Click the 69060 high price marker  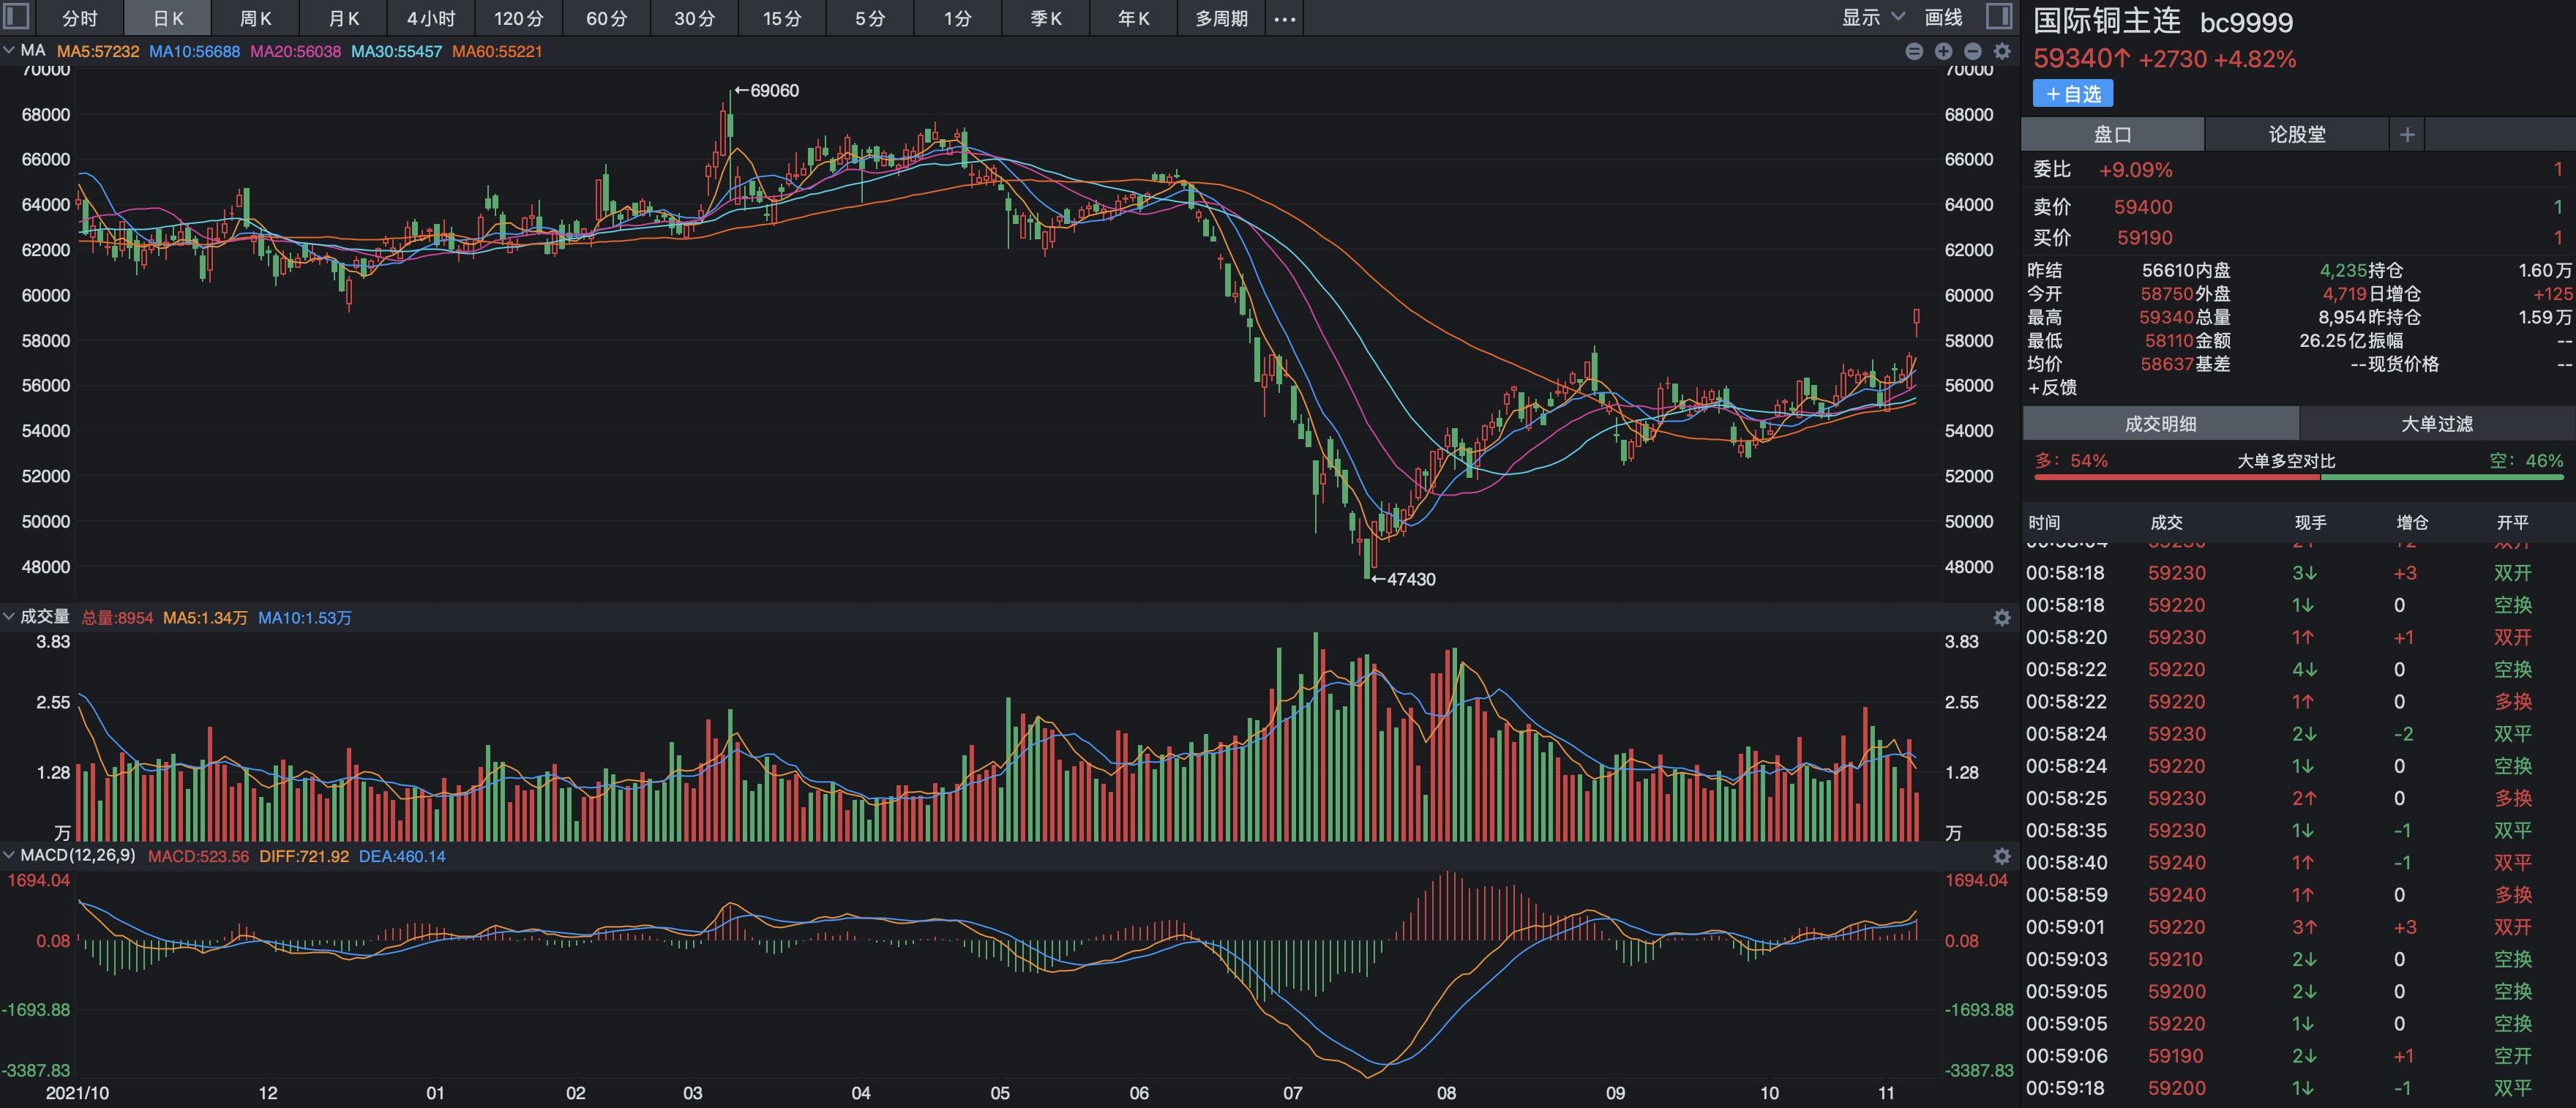click(766, 90)
